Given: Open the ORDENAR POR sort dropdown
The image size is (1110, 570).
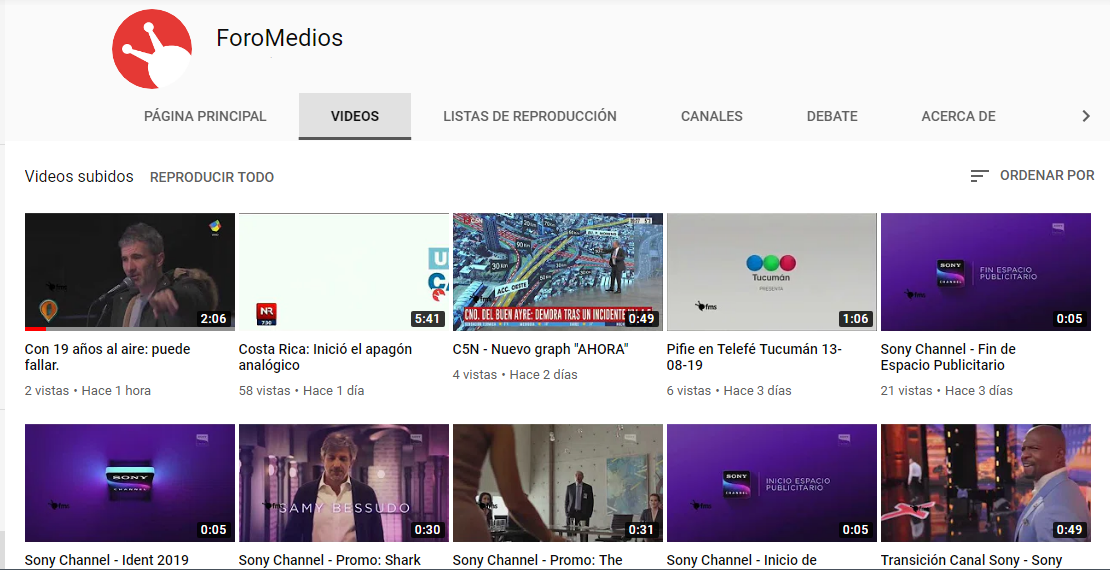Looking at the screenshot, I should pyautogui.click(x=1032, y=176).
